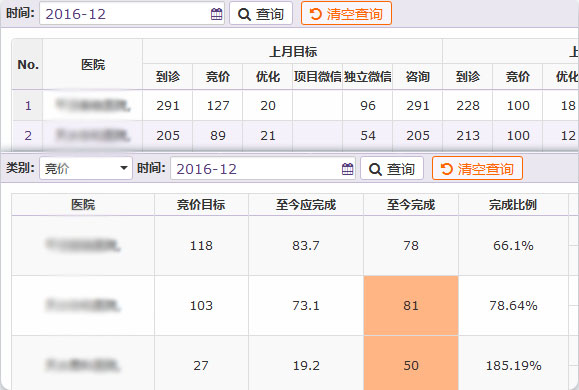Select the 至今完成 column header
The image size is (579, 390).
411,204
